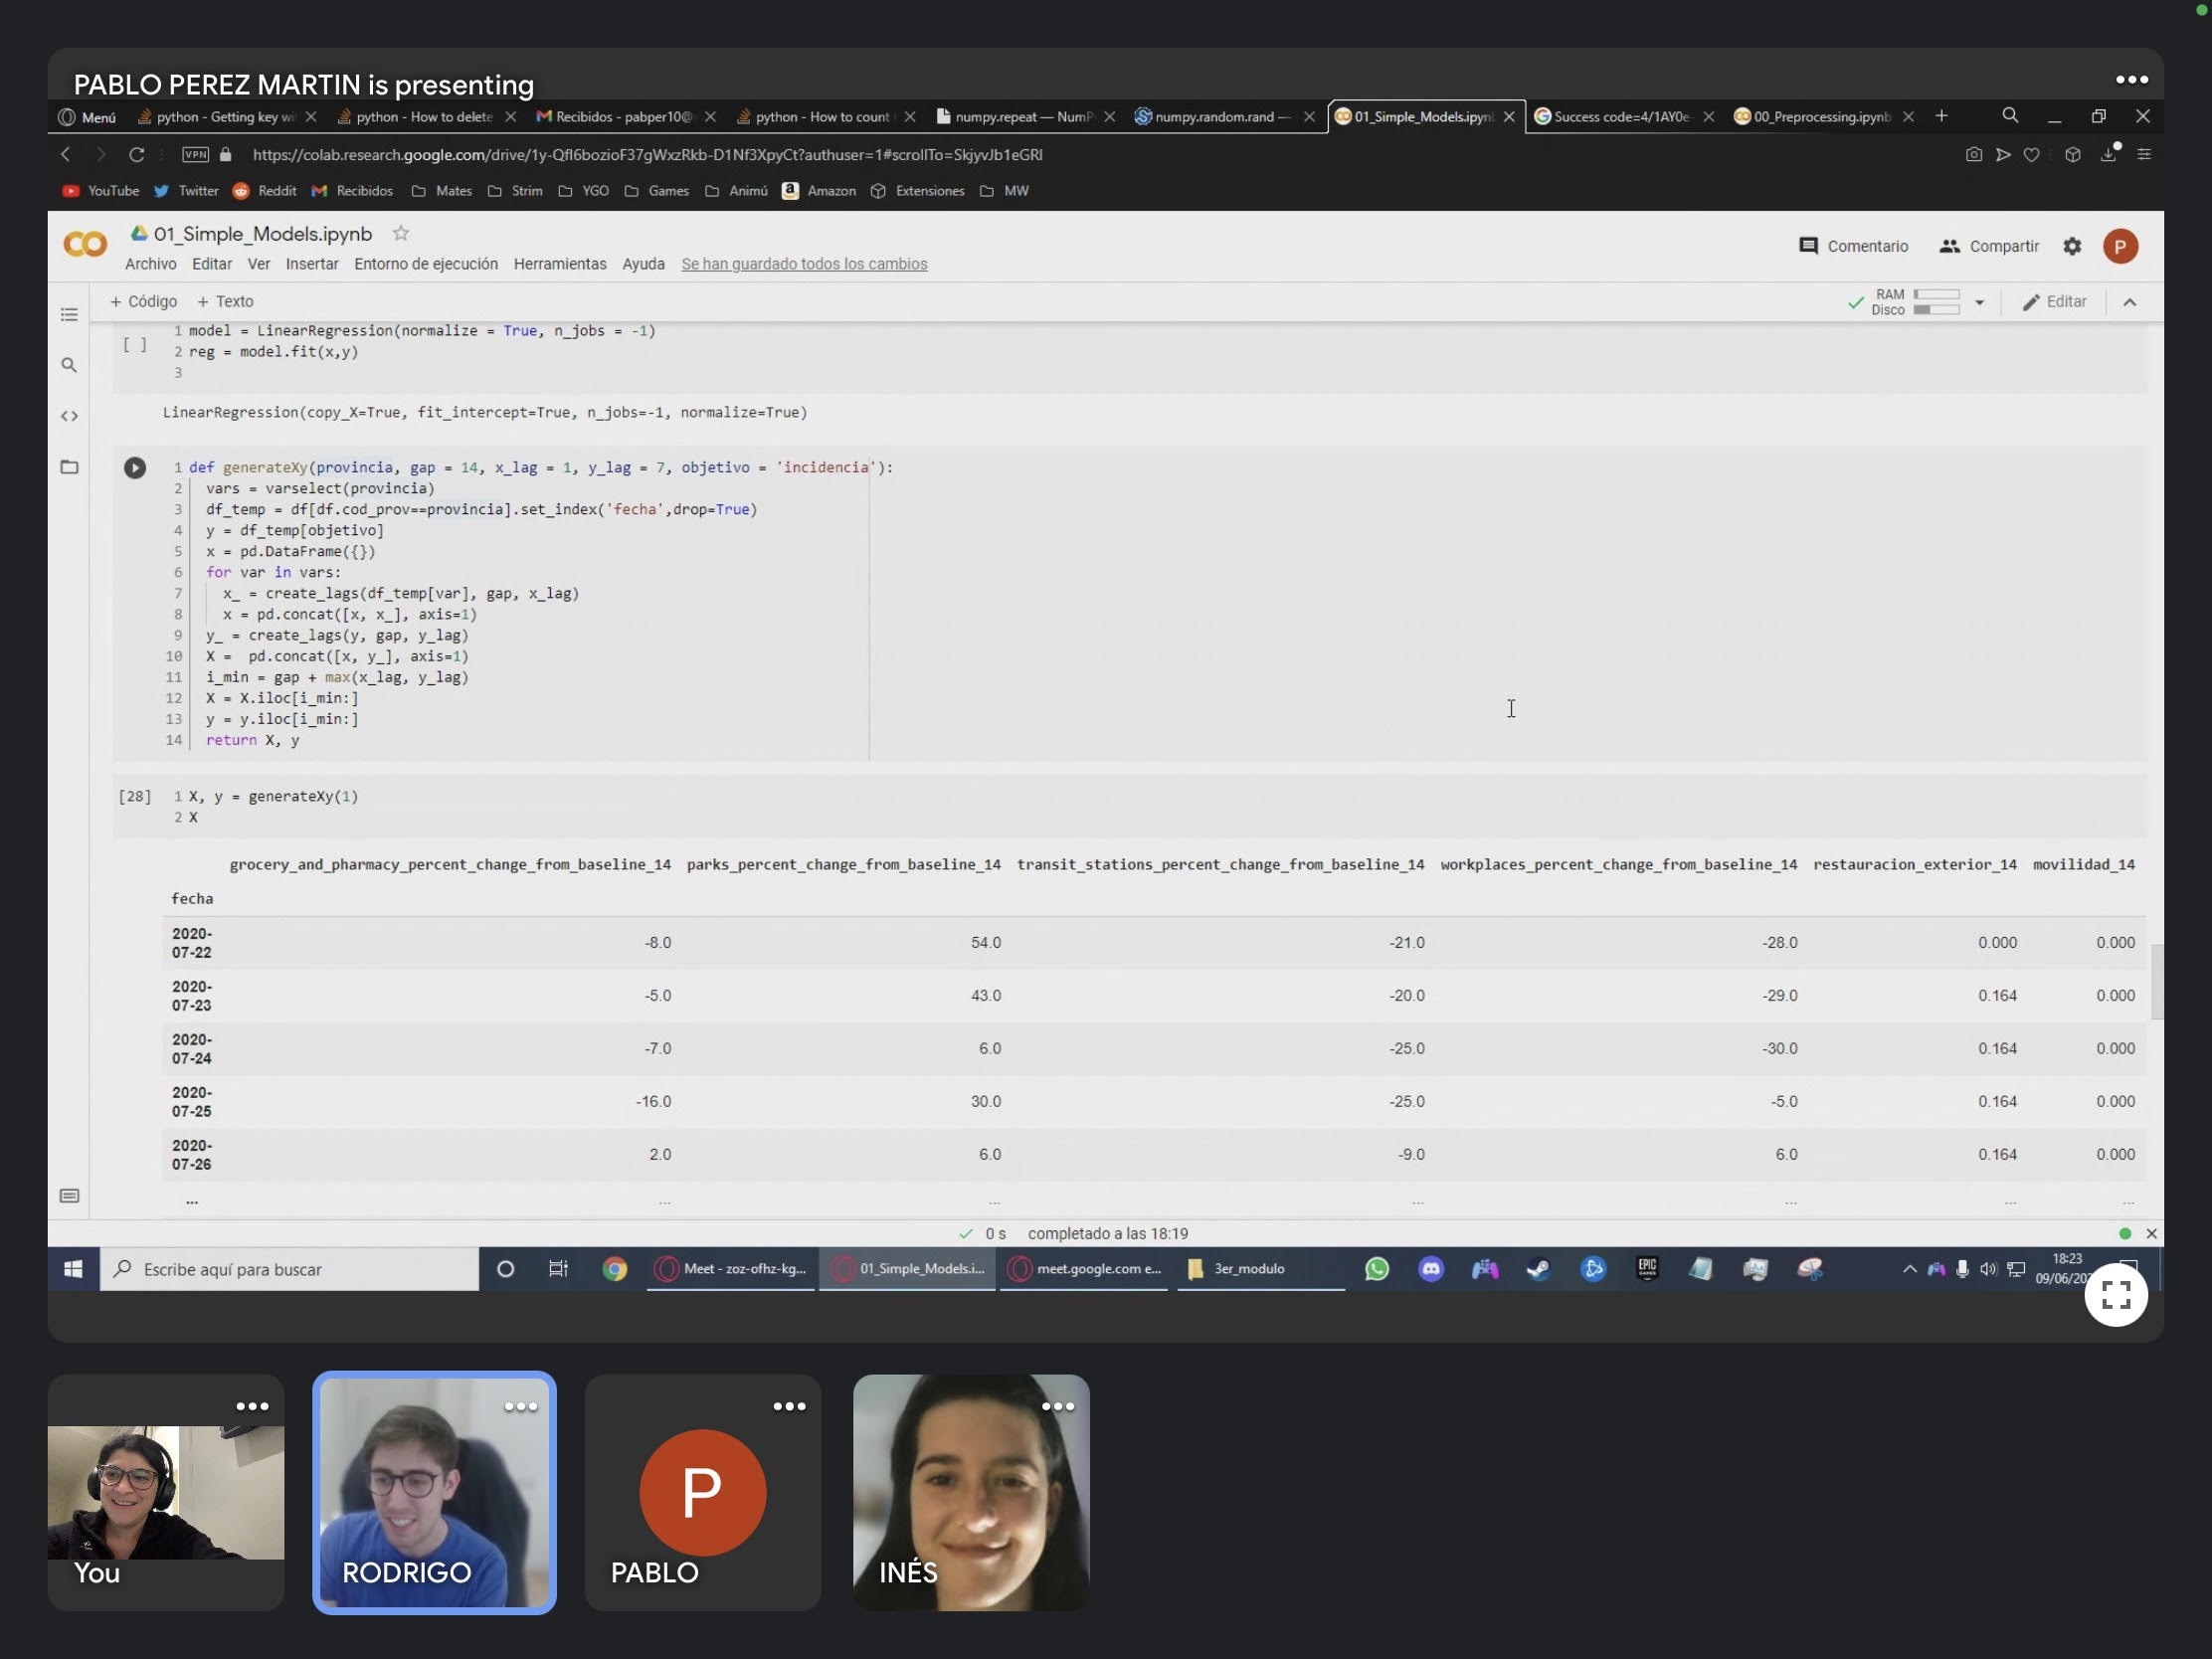Open the Colab logo home link
This screenshot has width=2212, height=1659.
click(85, 245)
